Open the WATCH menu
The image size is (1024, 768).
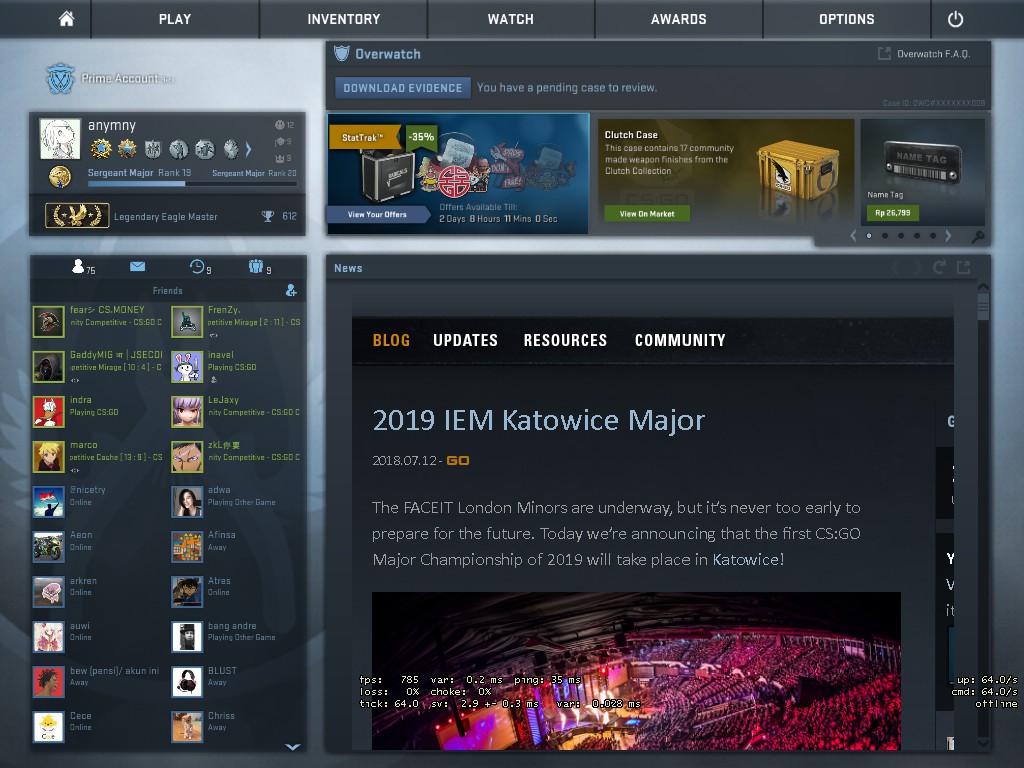coord(511,19)
